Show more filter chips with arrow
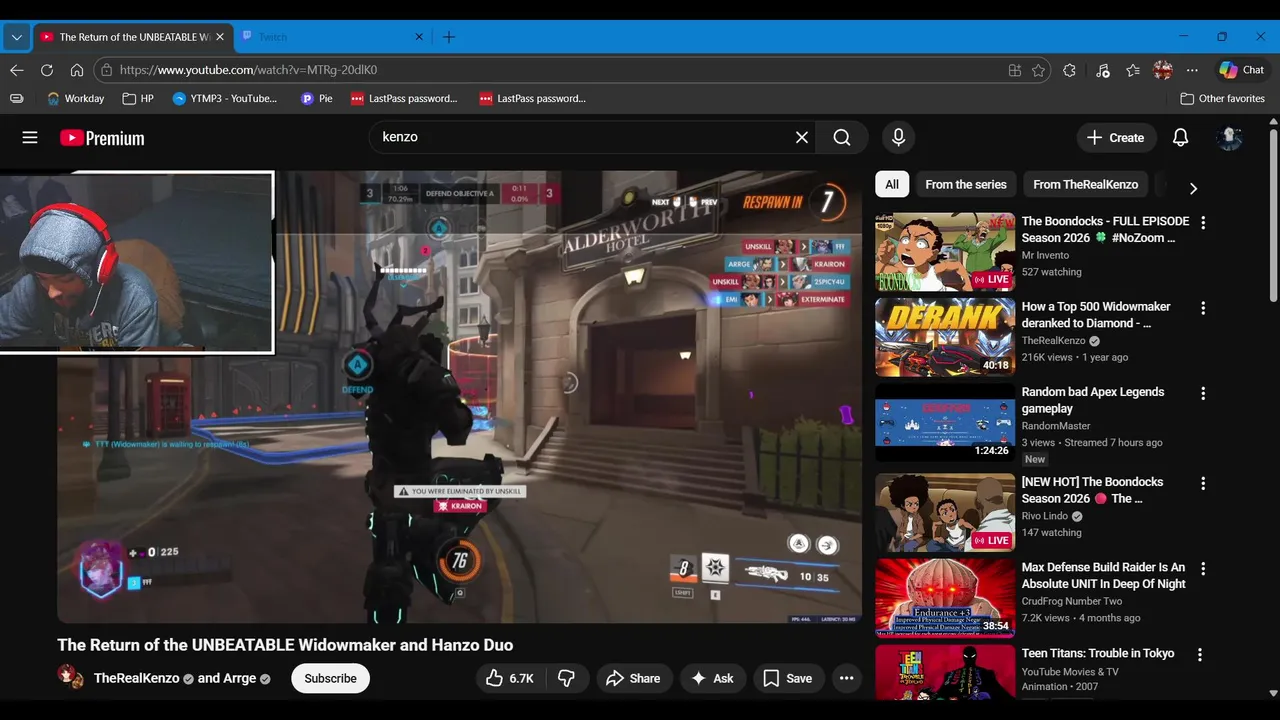 pyautogui.click(x=1193, y=188)
